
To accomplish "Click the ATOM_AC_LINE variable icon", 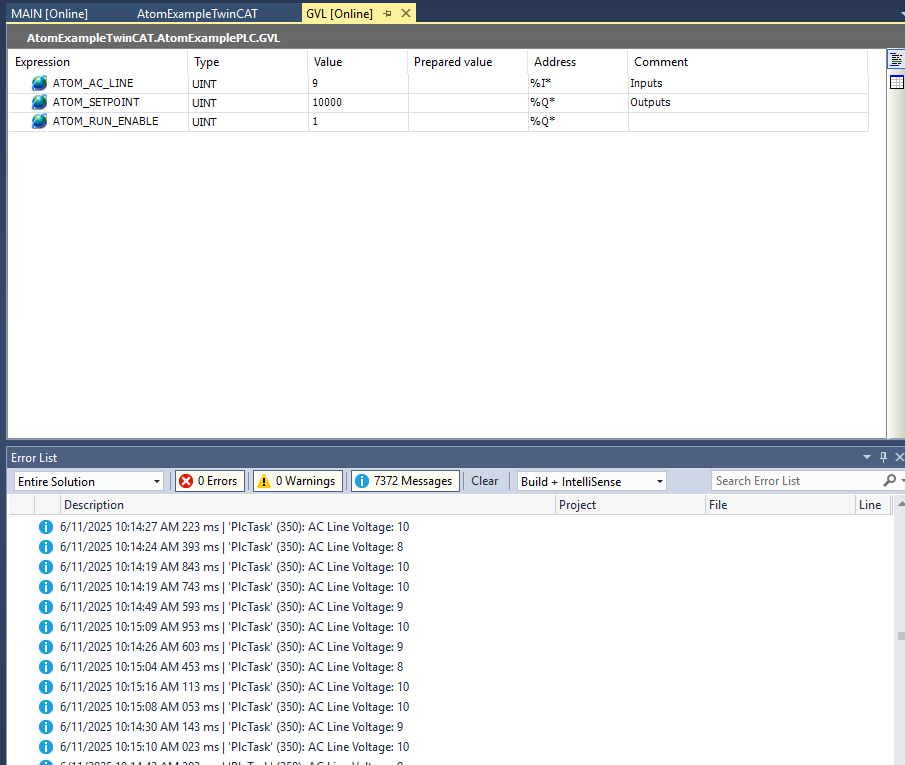I will pos(39,83).
